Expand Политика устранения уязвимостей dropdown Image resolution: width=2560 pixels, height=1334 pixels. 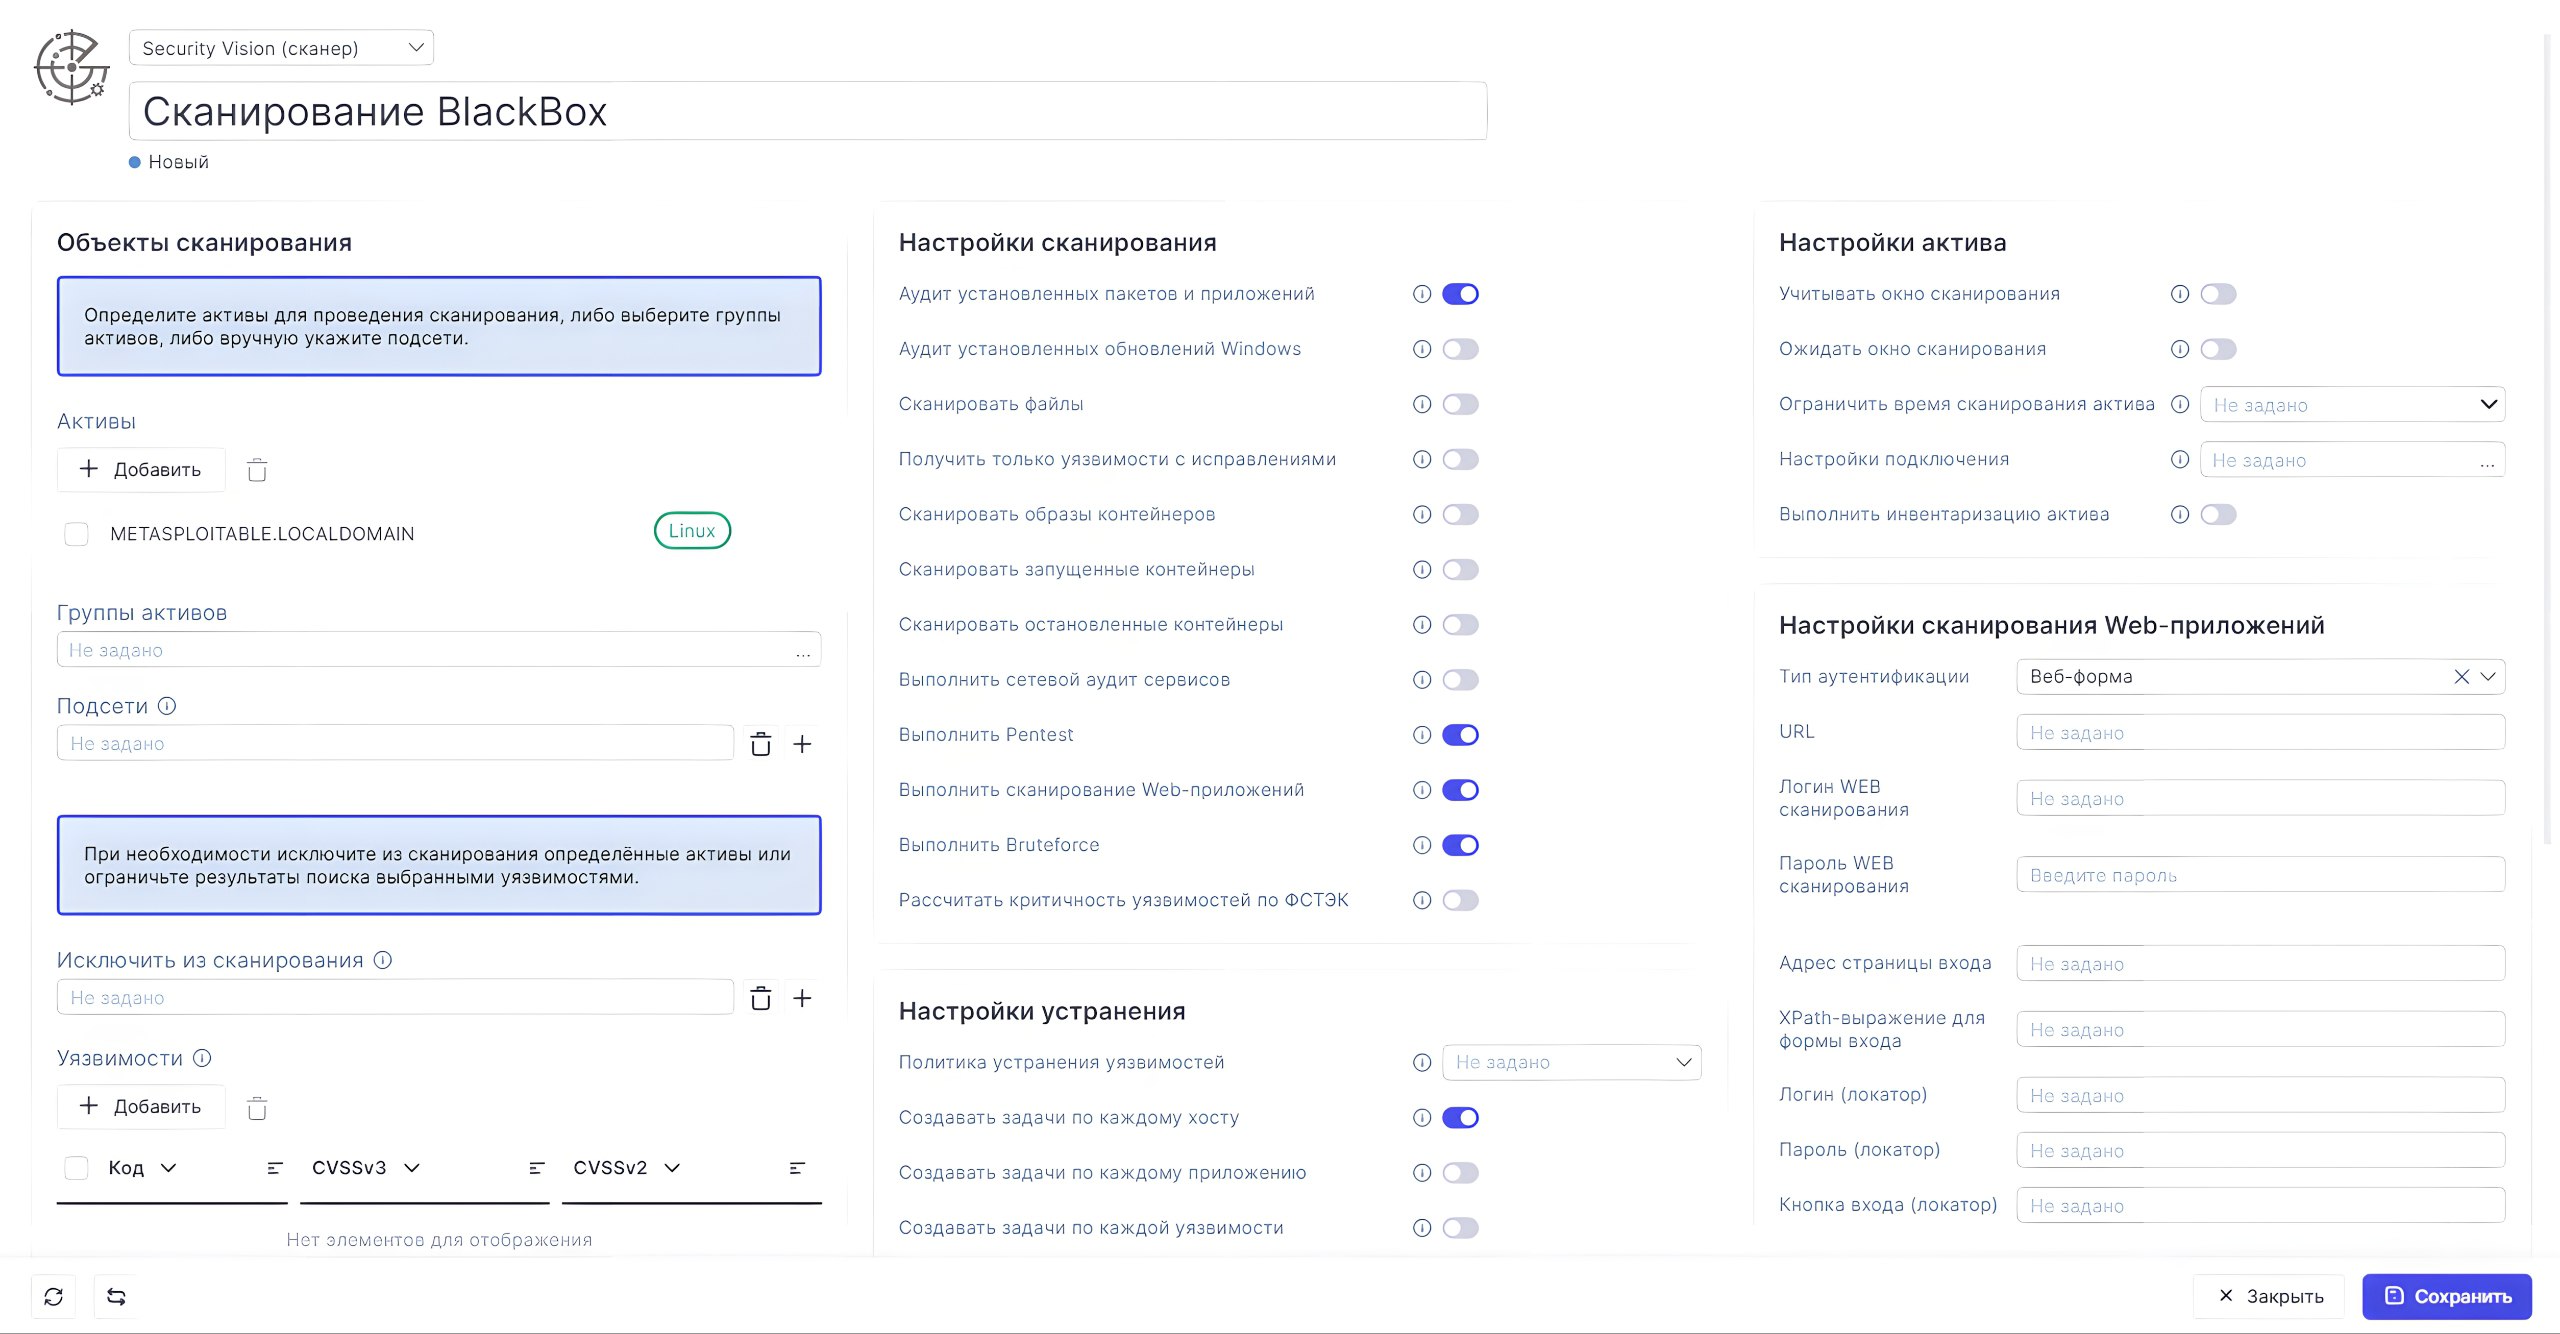[1571, 1062]
